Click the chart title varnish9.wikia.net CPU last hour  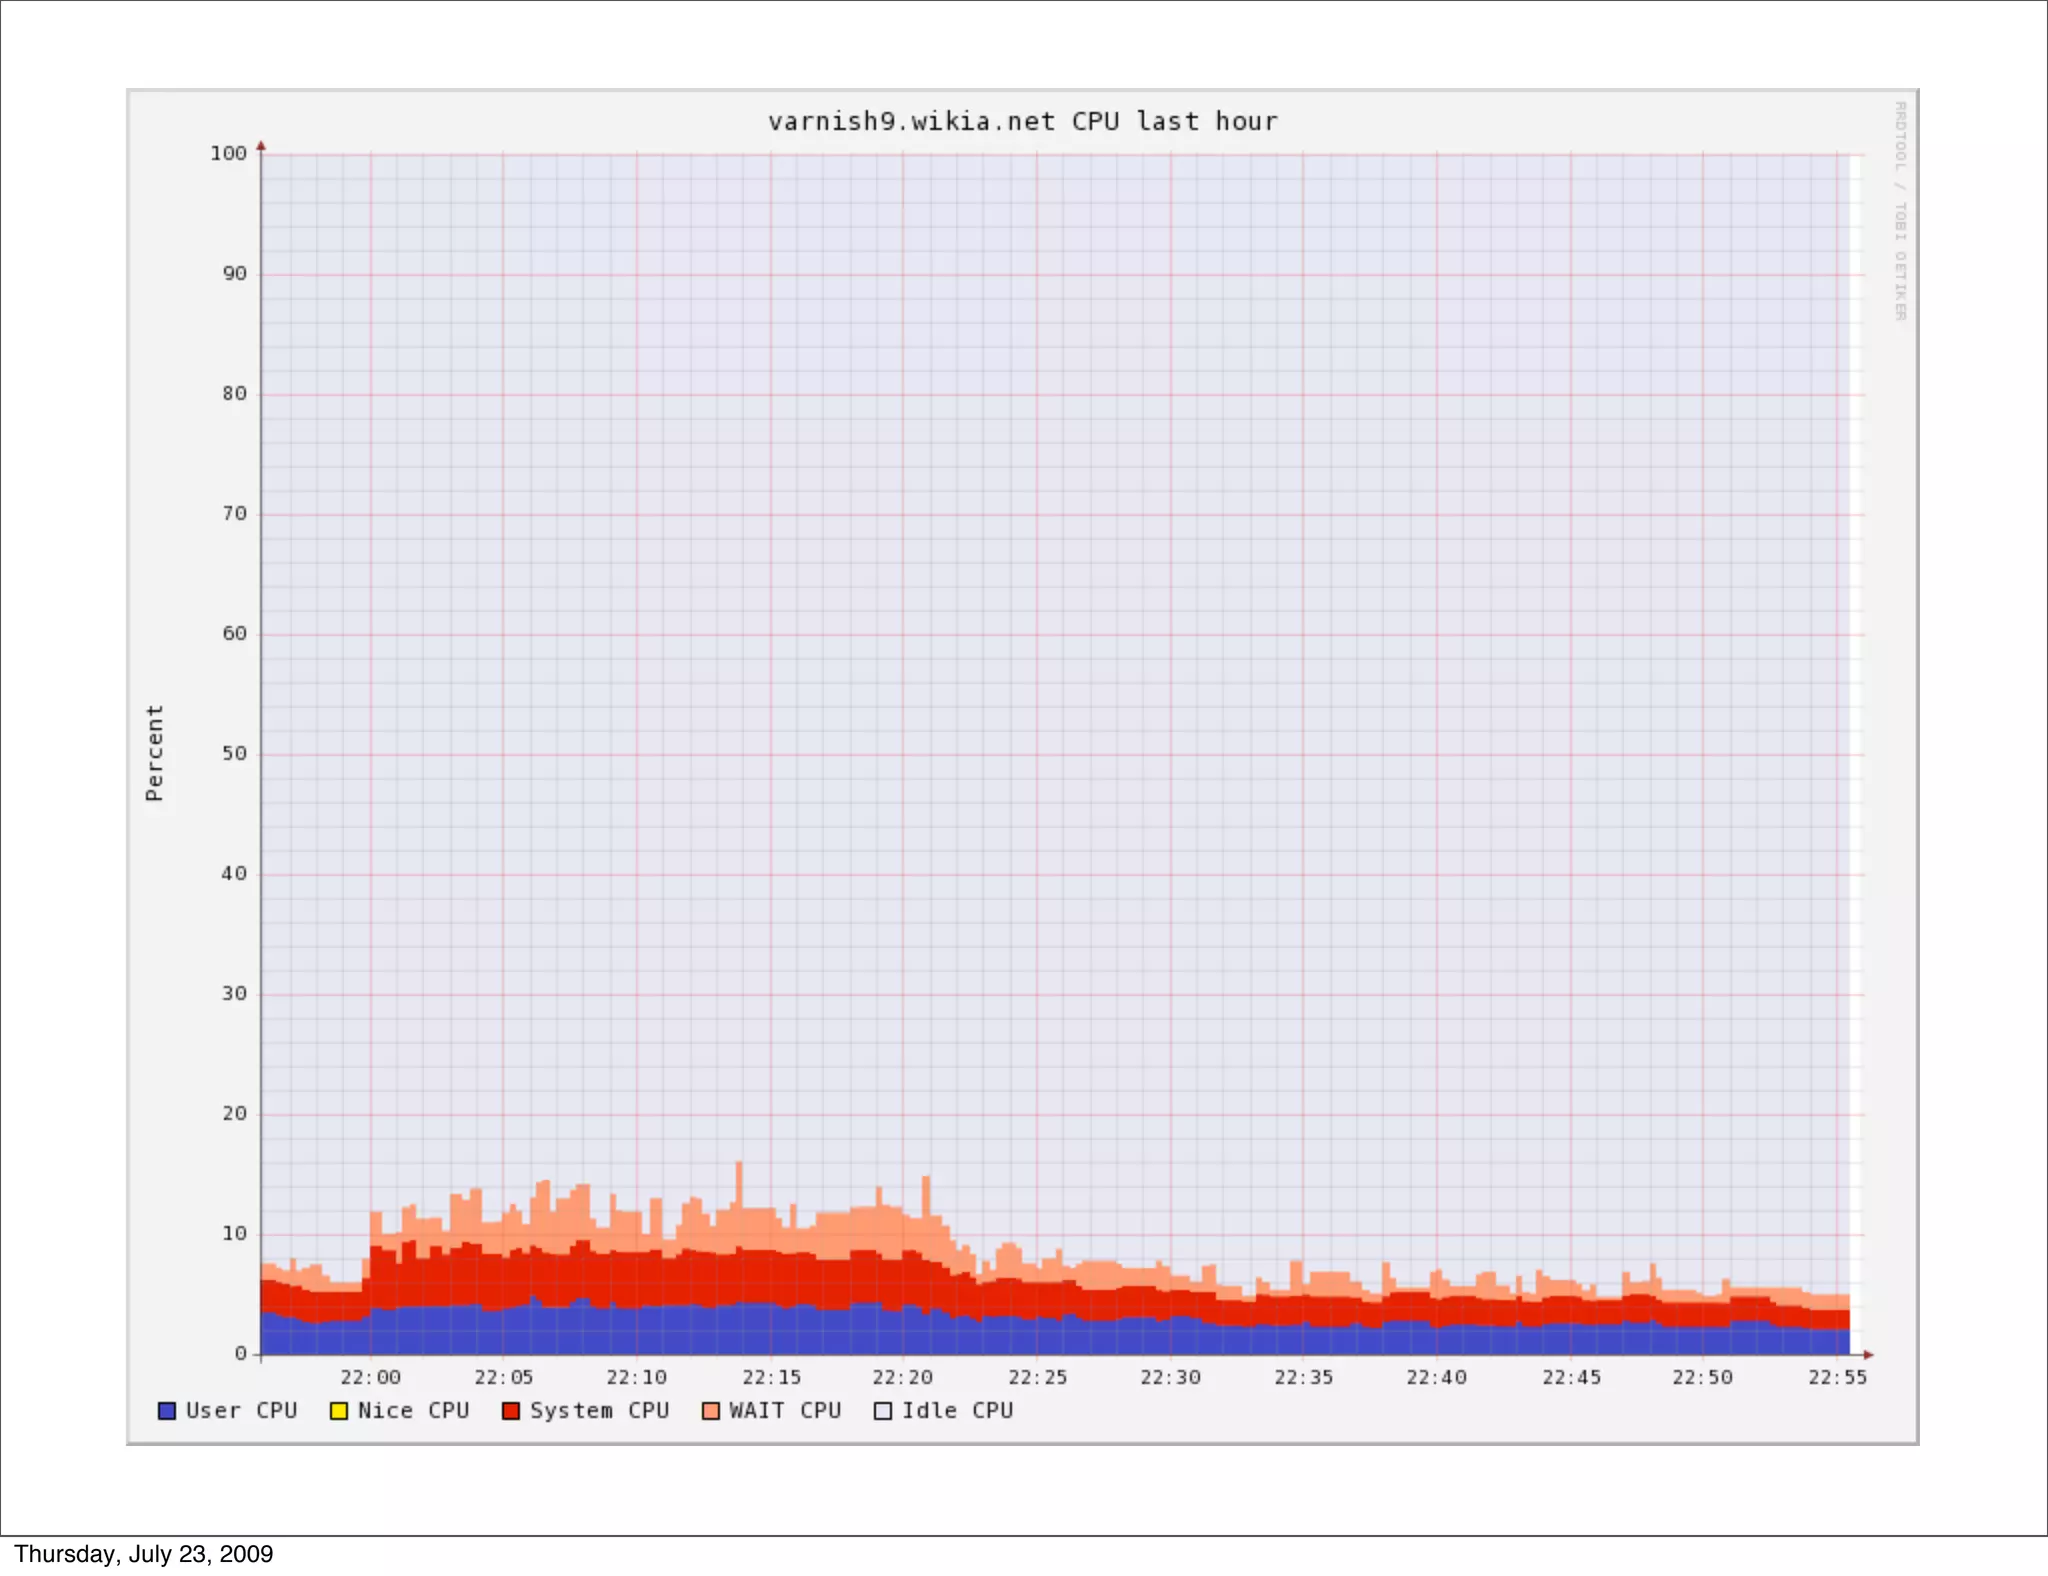point(1022,122)
